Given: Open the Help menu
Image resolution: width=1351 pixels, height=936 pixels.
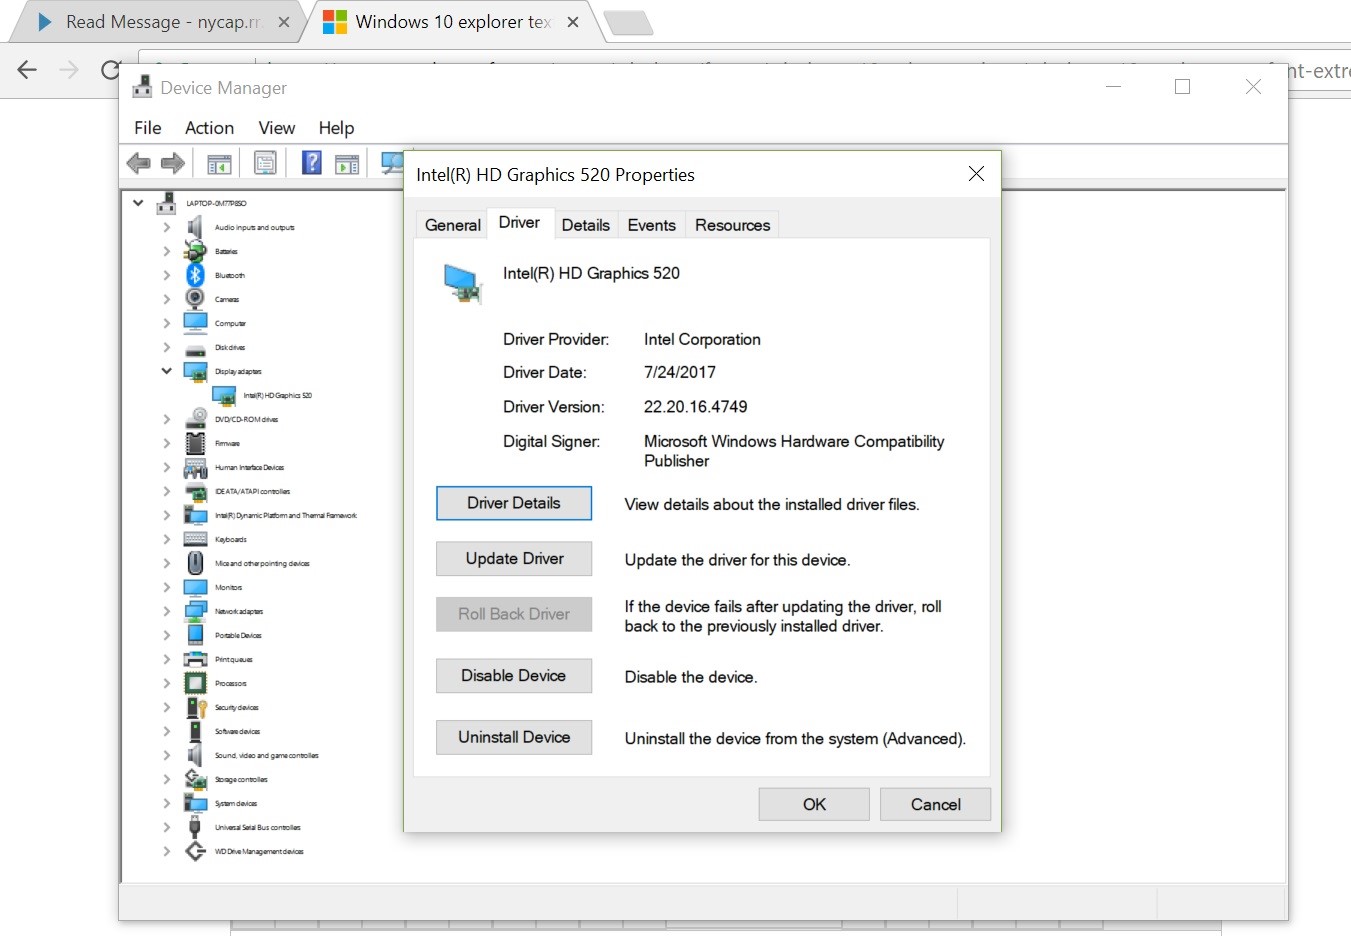Looking at the screenshot, I should (x=336, y=128).
